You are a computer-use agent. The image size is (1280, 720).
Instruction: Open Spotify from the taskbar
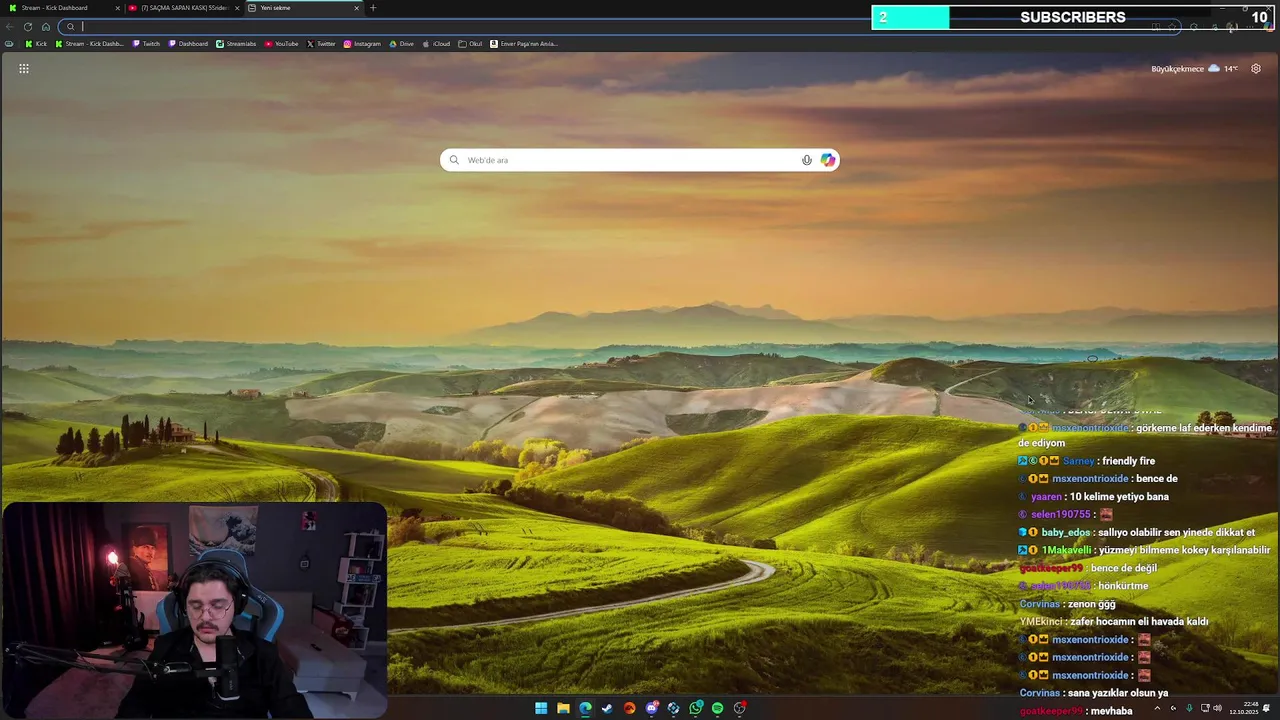718,708
